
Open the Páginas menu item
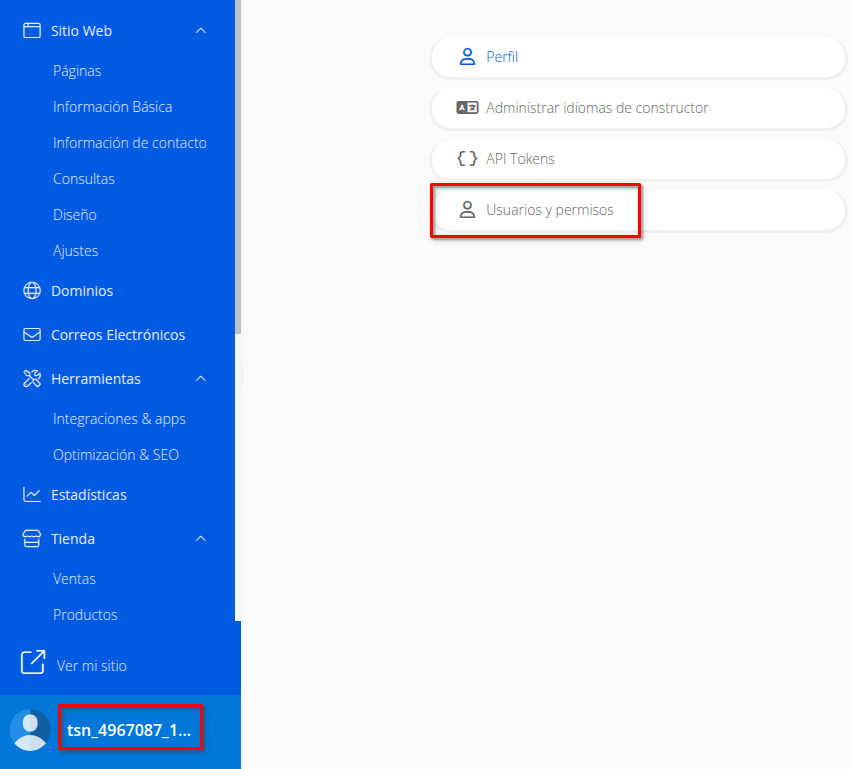click(77, 71)
